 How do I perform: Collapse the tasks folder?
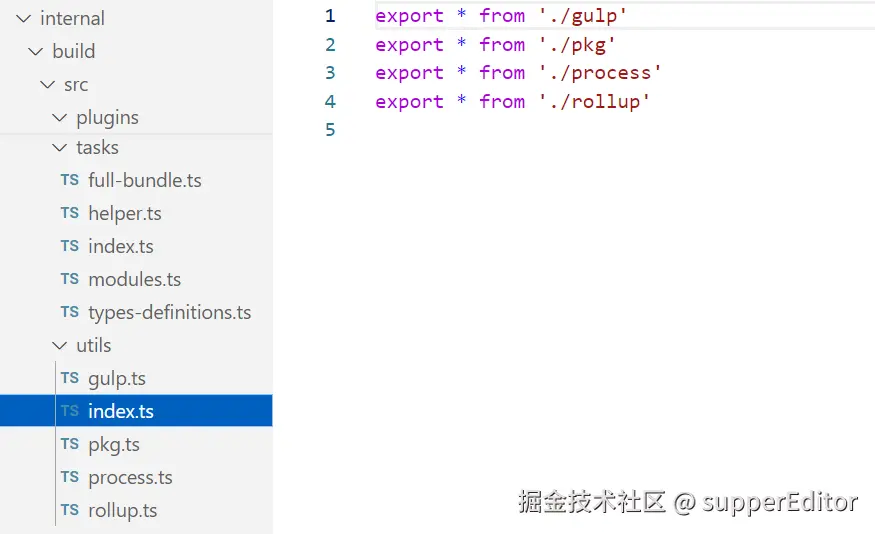60,147
